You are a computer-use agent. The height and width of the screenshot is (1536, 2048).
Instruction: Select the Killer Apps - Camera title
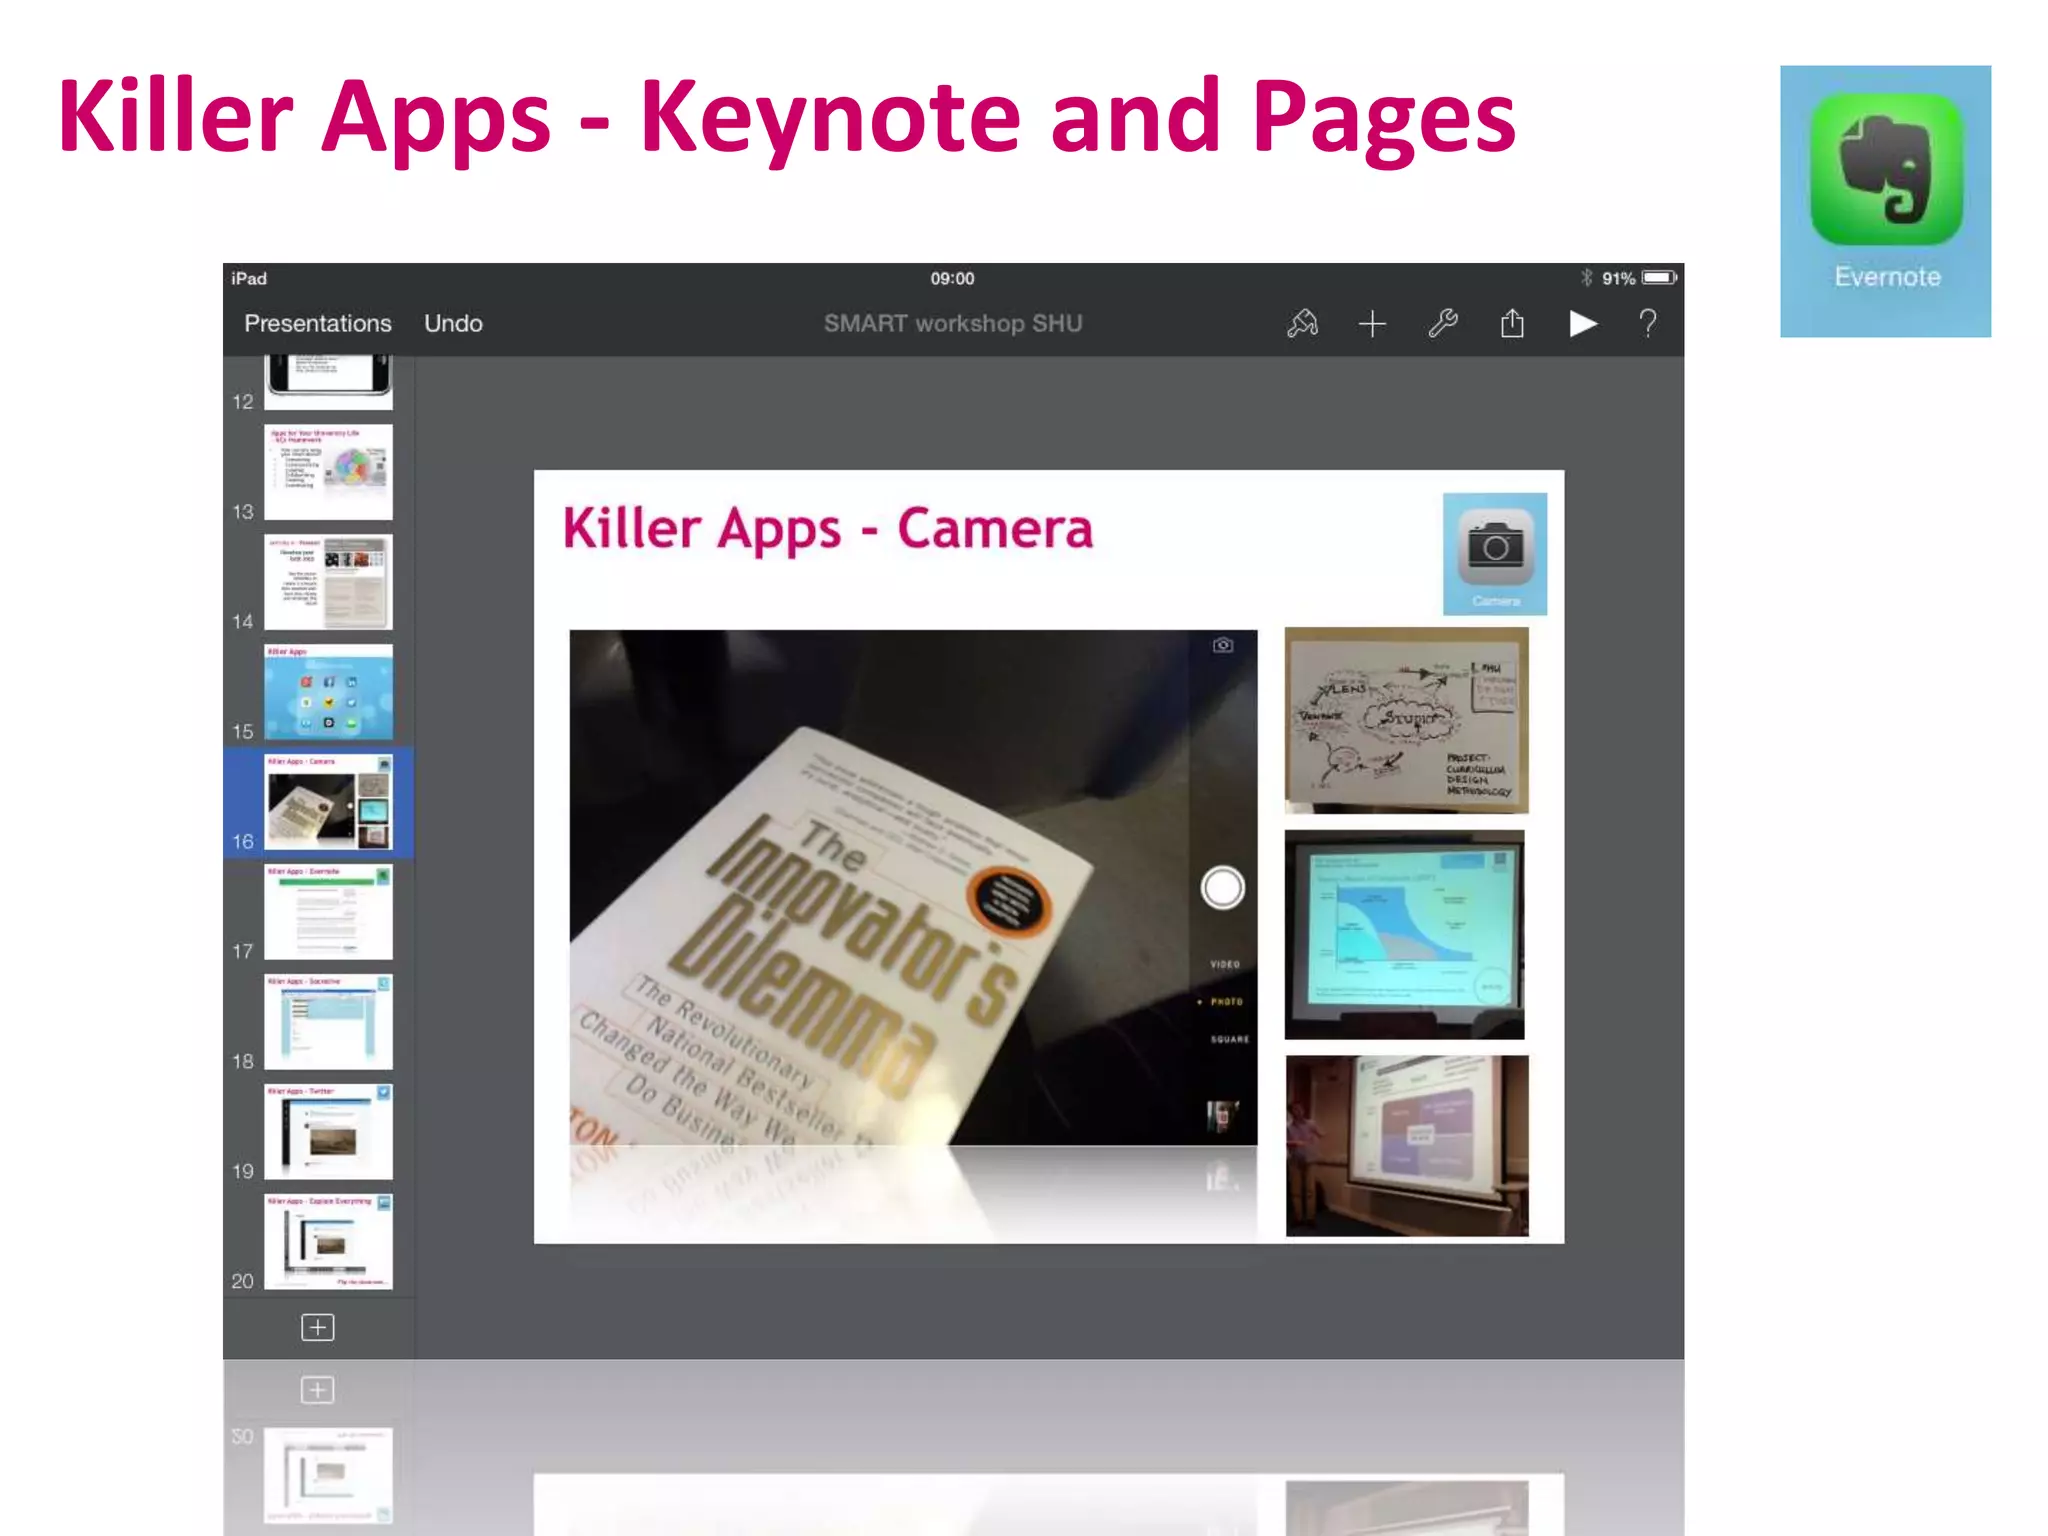[827, 528]
